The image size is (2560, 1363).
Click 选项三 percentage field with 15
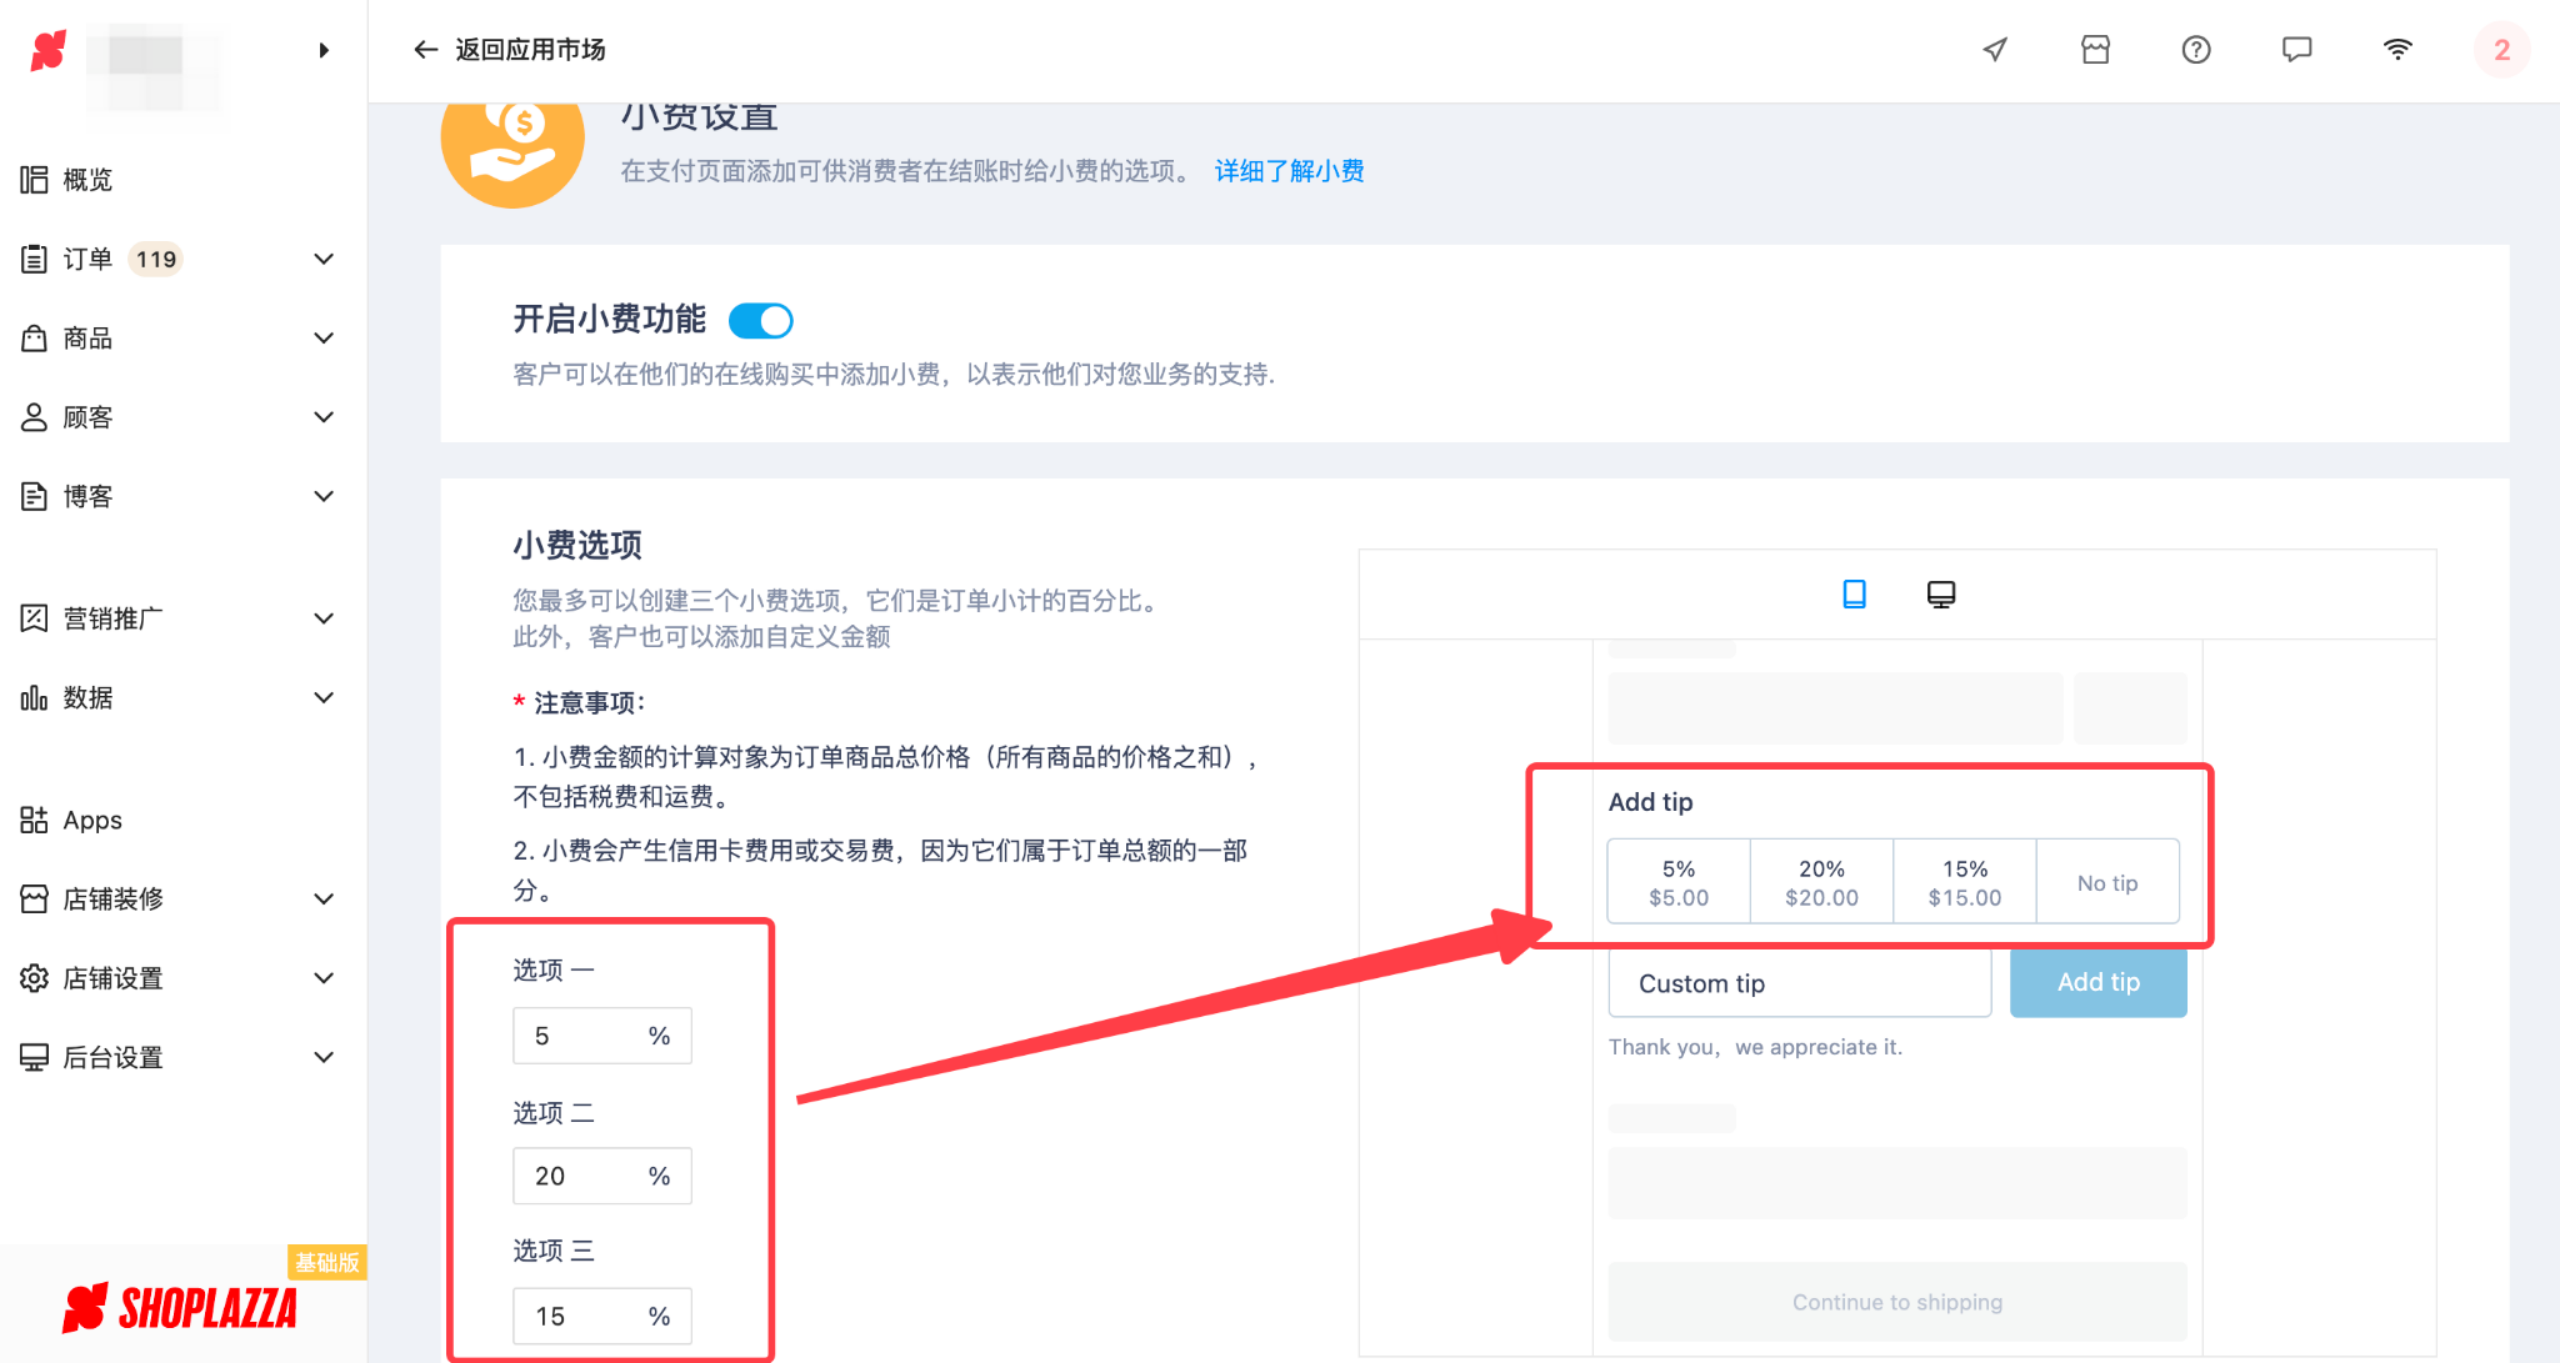[x=602, y=1316]
